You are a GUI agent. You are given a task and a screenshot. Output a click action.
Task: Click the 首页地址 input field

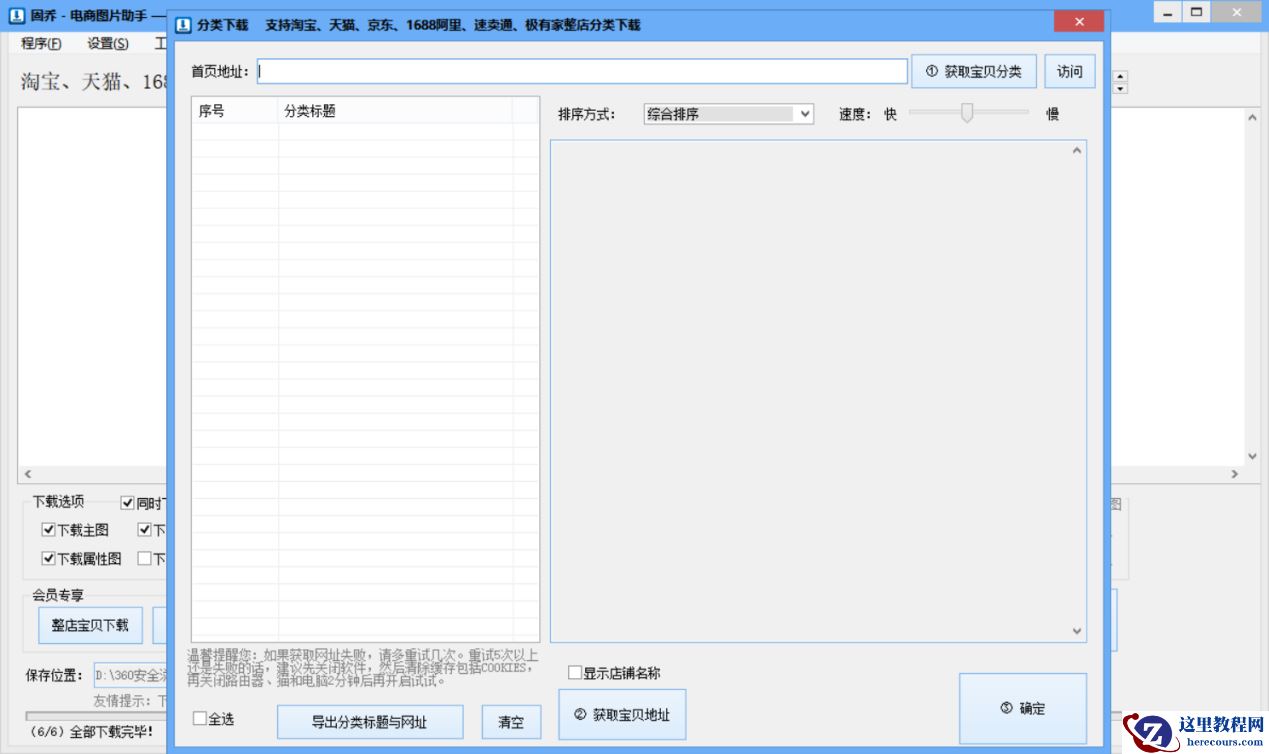(x=582, y=71)
